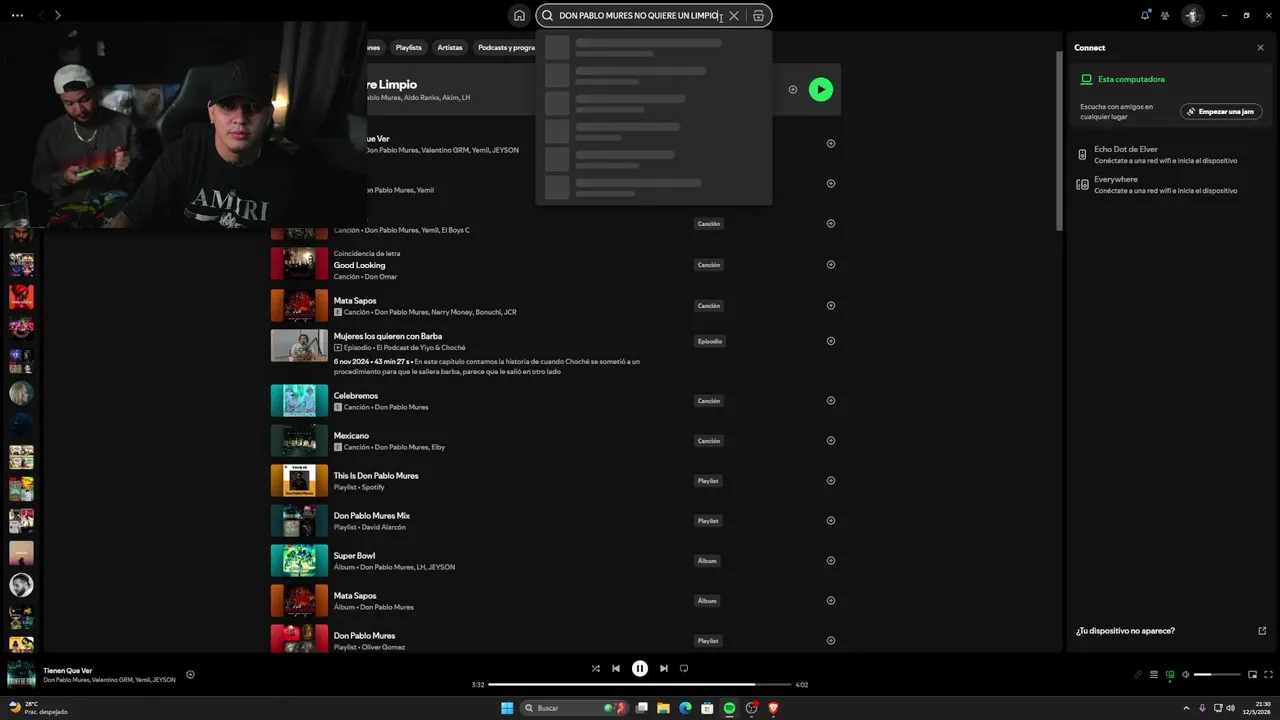Open Spotify from the Windows taskbar

[729, 708]
